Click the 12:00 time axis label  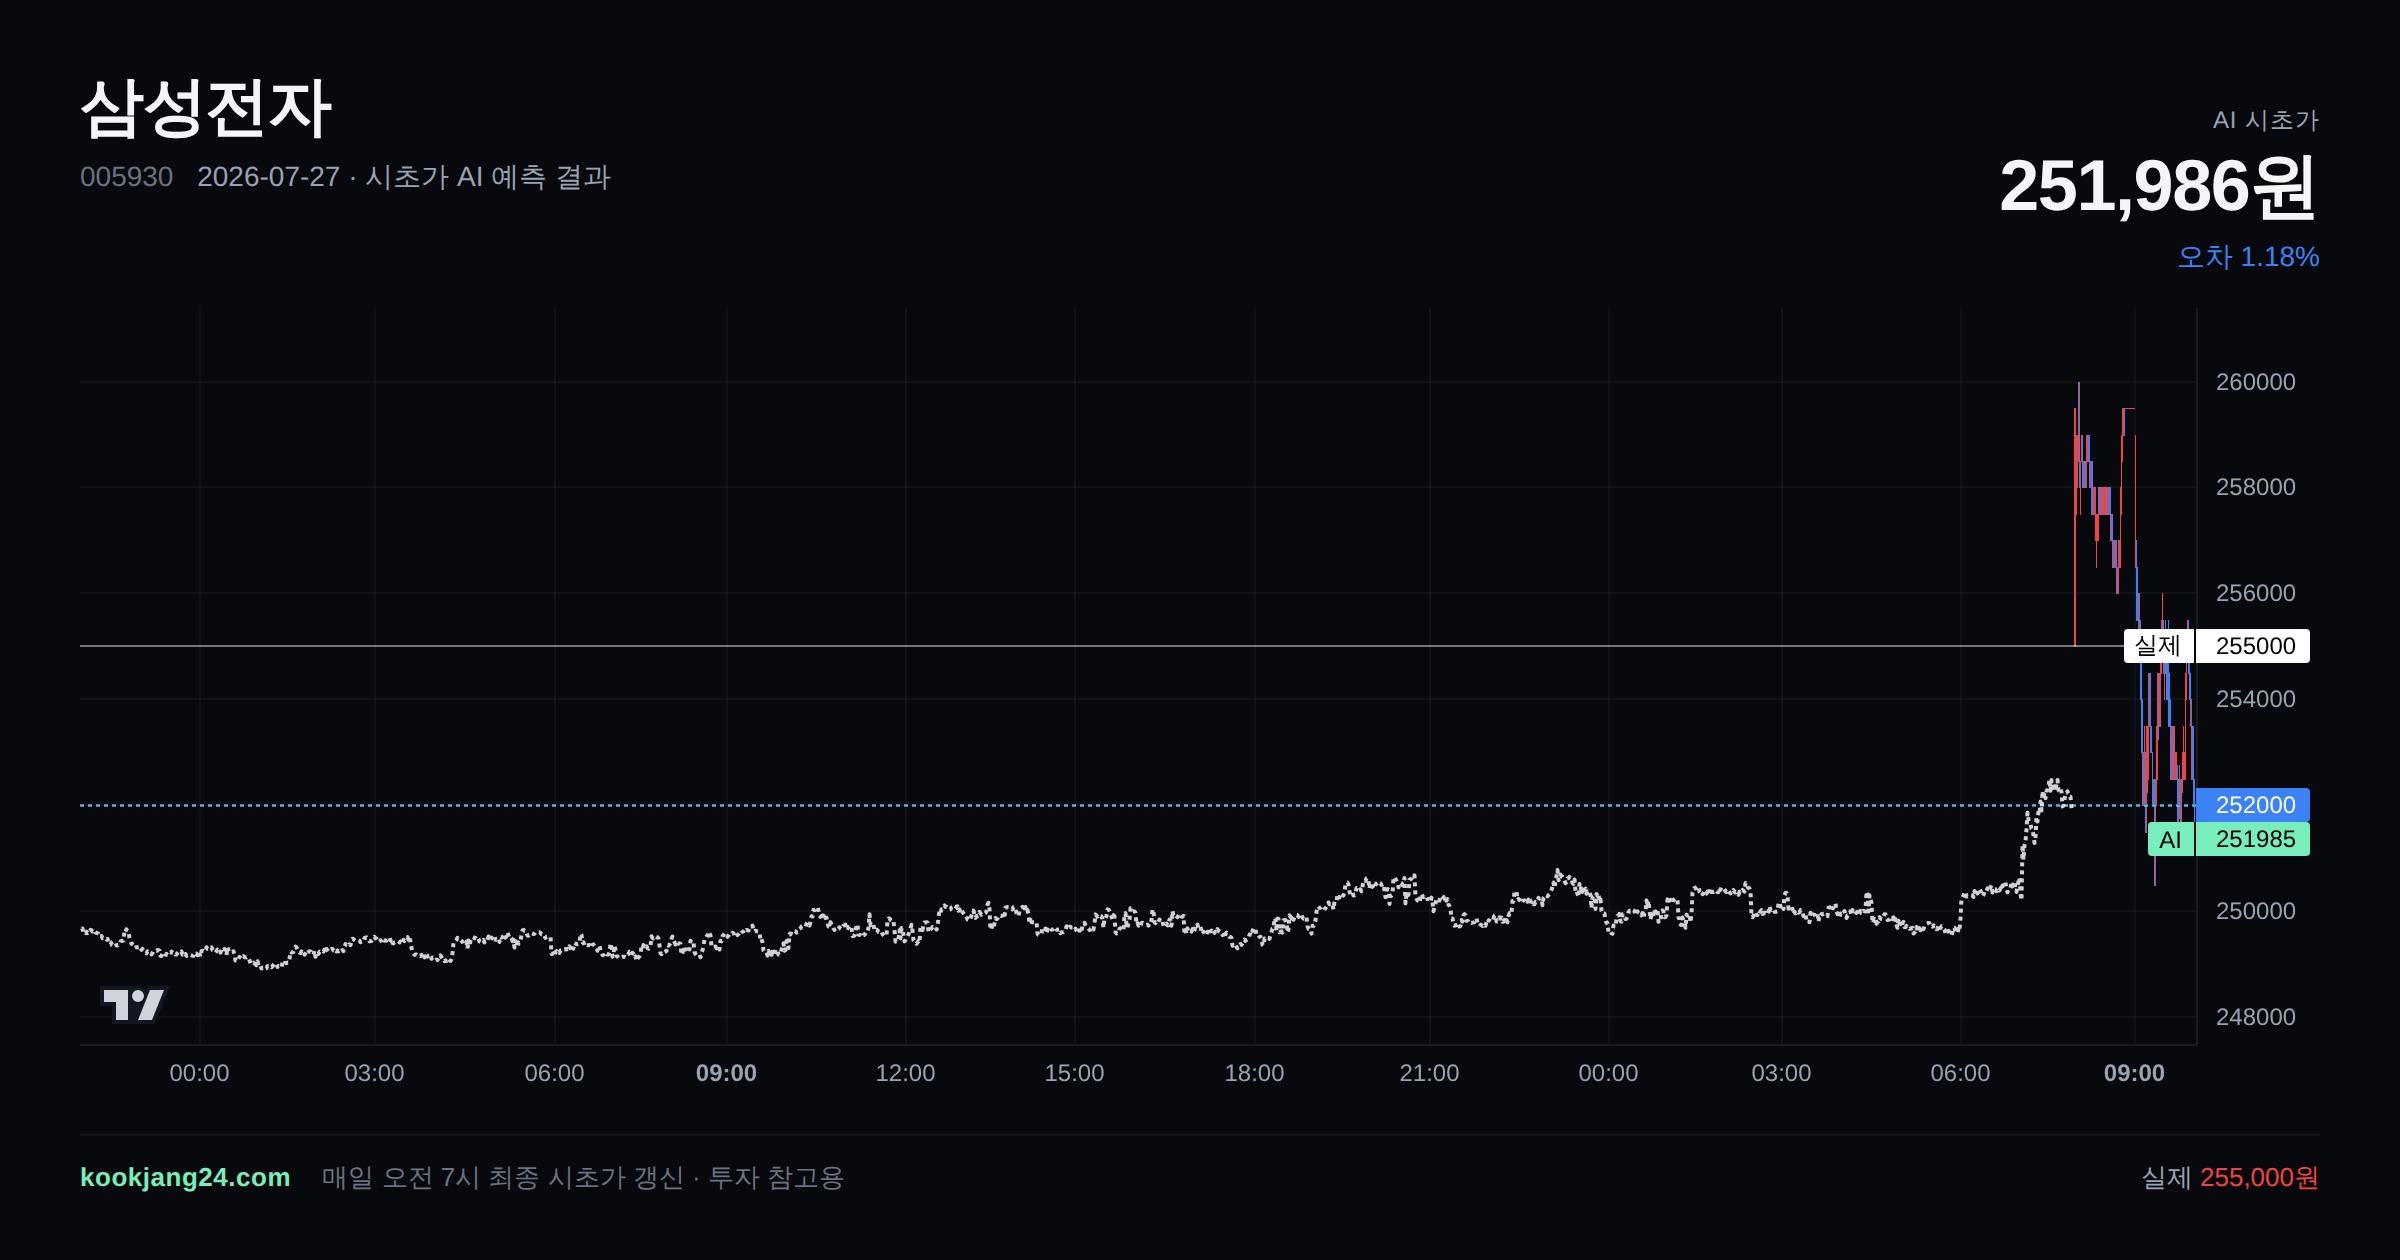(x=905, y=1073)
